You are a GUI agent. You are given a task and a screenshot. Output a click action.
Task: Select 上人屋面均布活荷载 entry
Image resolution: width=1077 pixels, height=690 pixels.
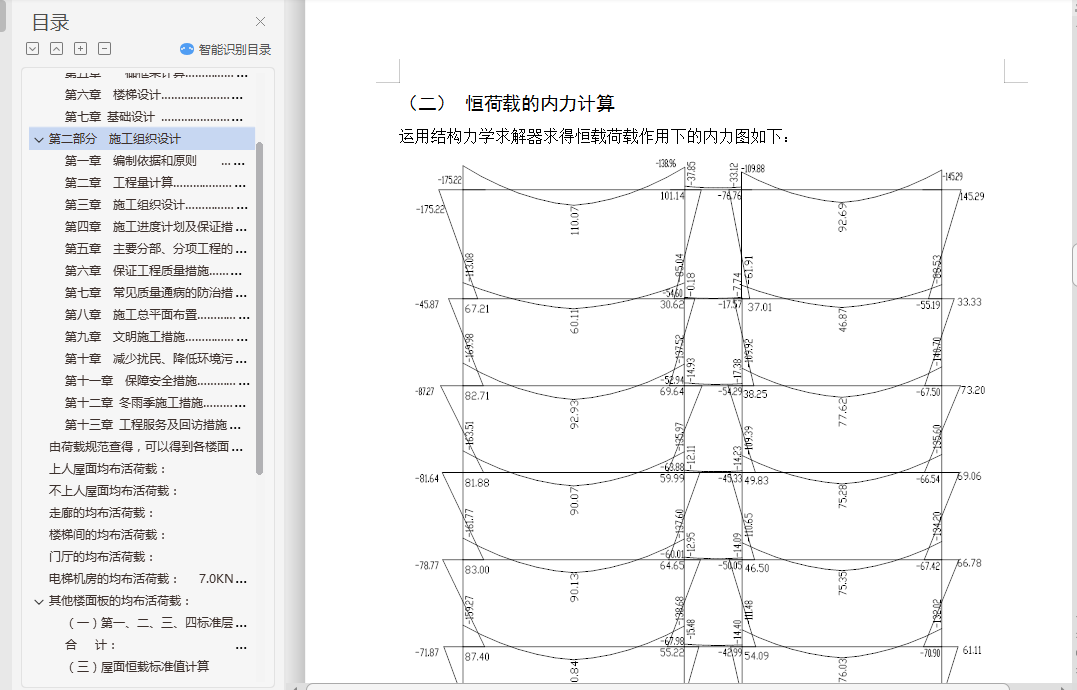pos(107,469)
